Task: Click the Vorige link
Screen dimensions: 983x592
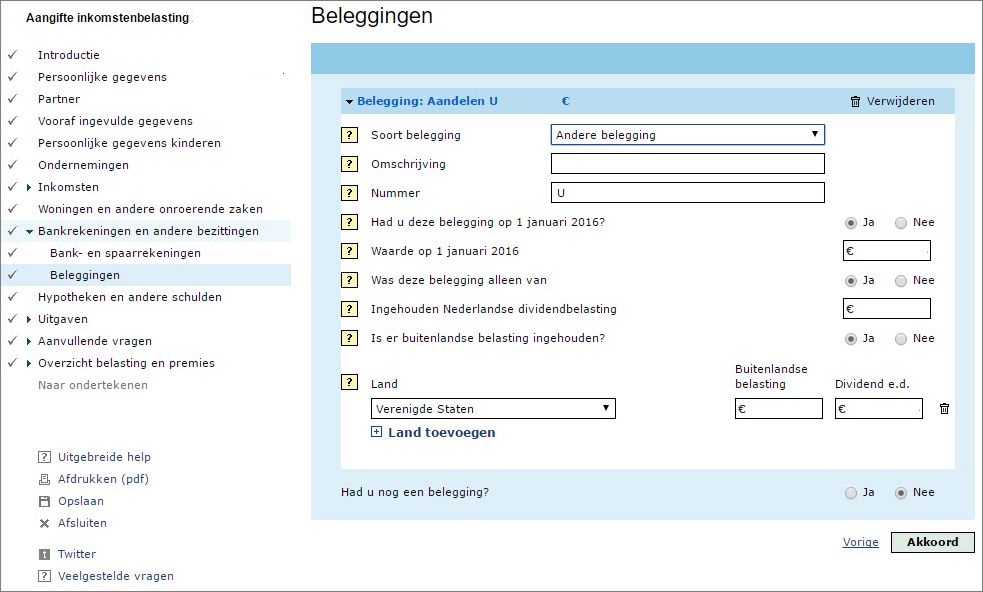Action: click(860, 542)
